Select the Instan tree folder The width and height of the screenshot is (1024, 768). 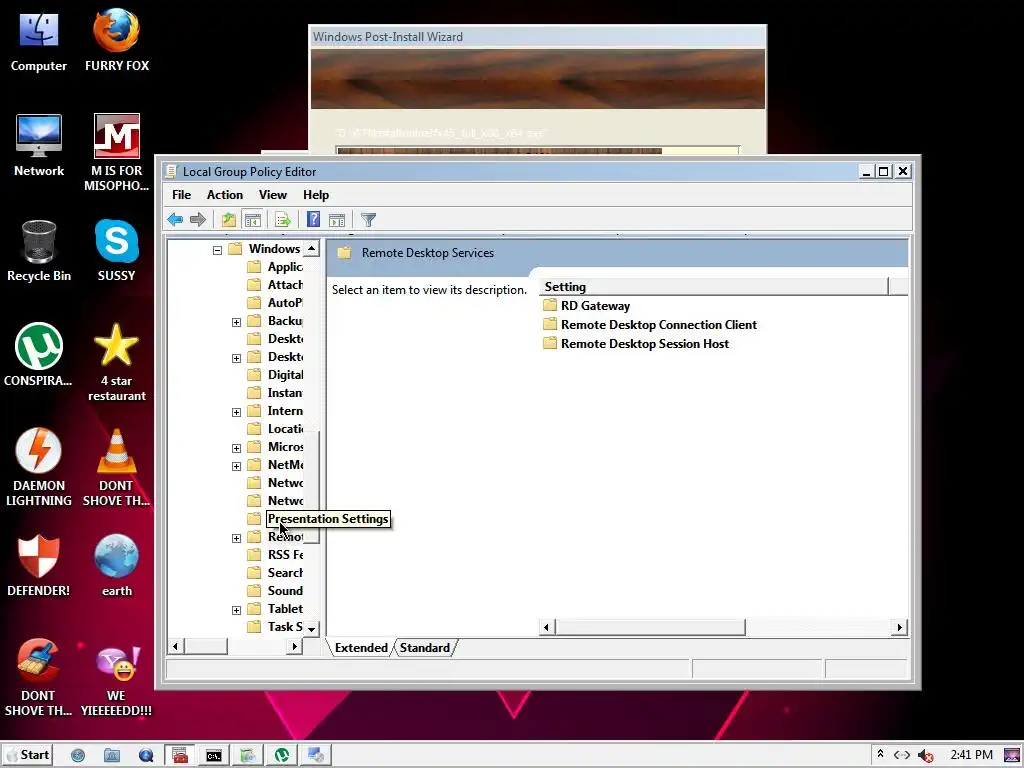pyautogui.click(x=275, y=392)
